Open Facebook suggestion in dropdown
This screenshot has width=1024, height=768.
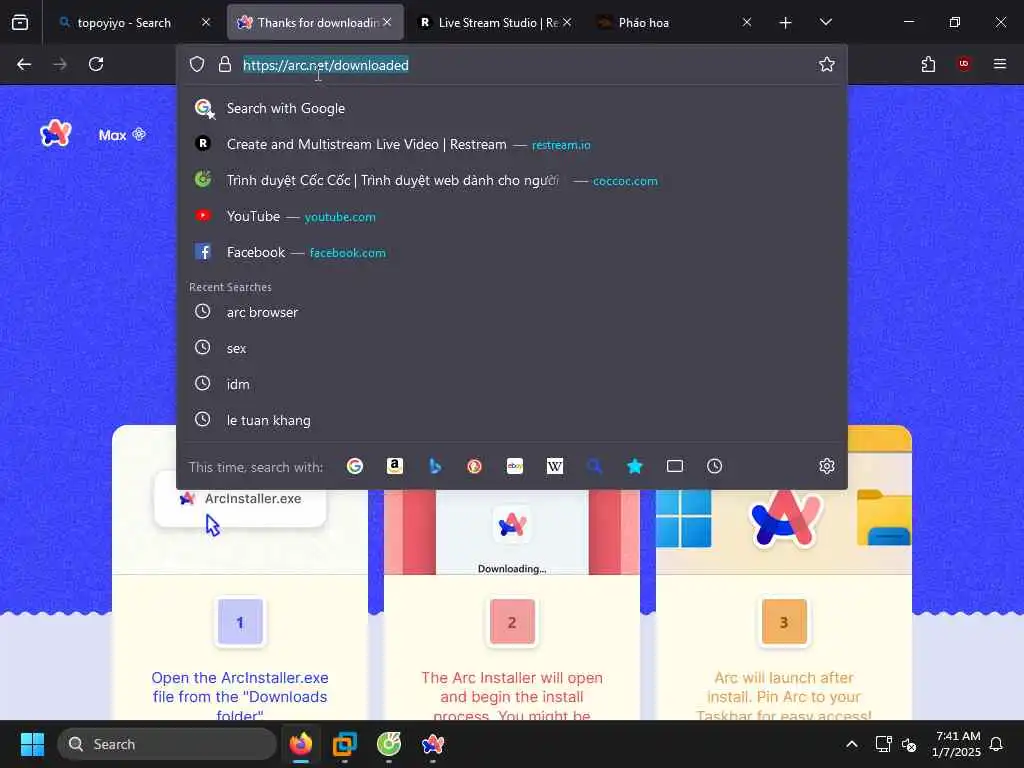(x=511, y=252)
